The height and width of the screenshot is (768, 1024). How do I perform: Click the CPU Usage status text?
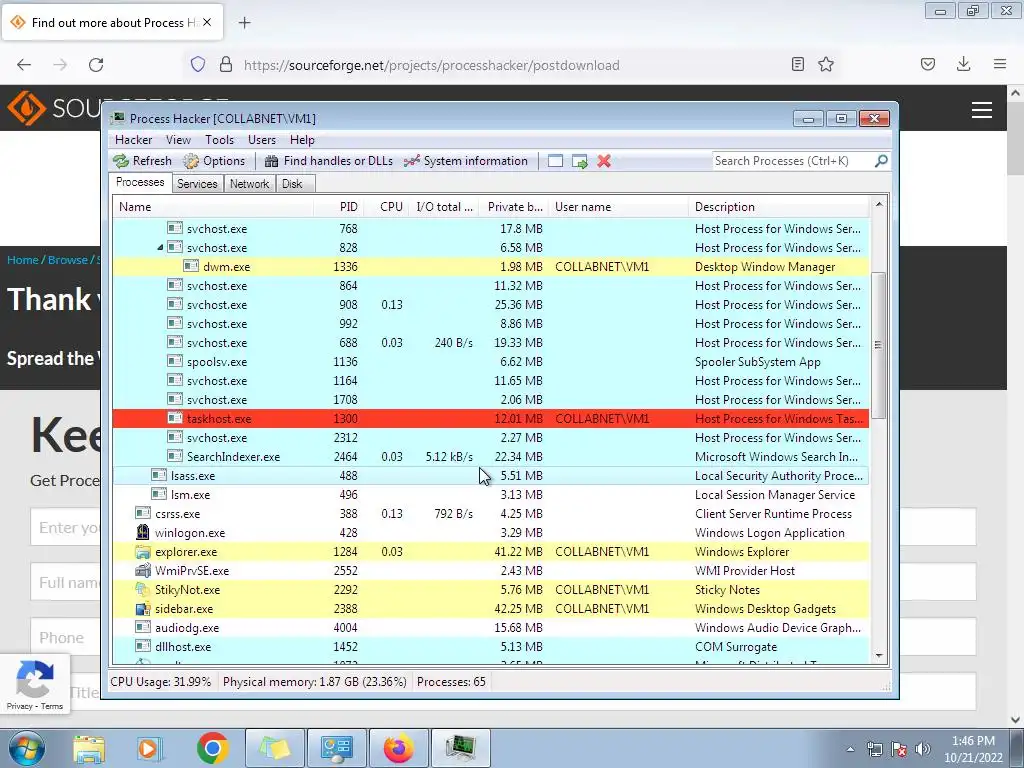coord(161,682)
